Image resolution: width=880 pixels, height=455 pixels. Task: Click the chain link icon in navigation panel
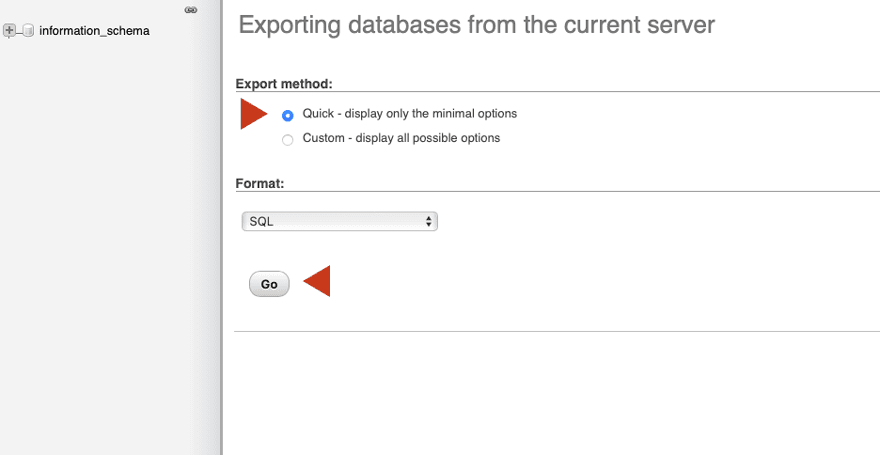(x=191, y=10)
